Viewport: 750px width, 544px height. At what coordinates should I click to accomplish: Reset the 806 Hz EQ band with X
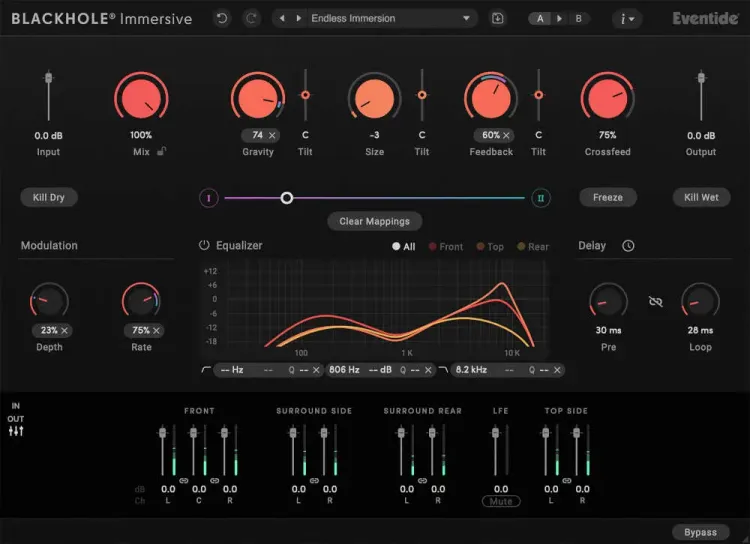coord(428,370)
